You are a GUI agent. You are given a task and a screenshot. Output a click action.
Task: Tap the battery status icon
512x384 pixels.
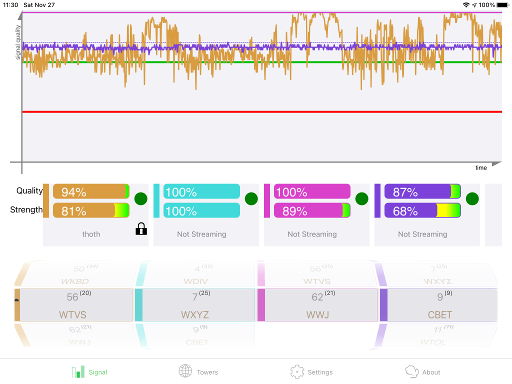(503, 5)
